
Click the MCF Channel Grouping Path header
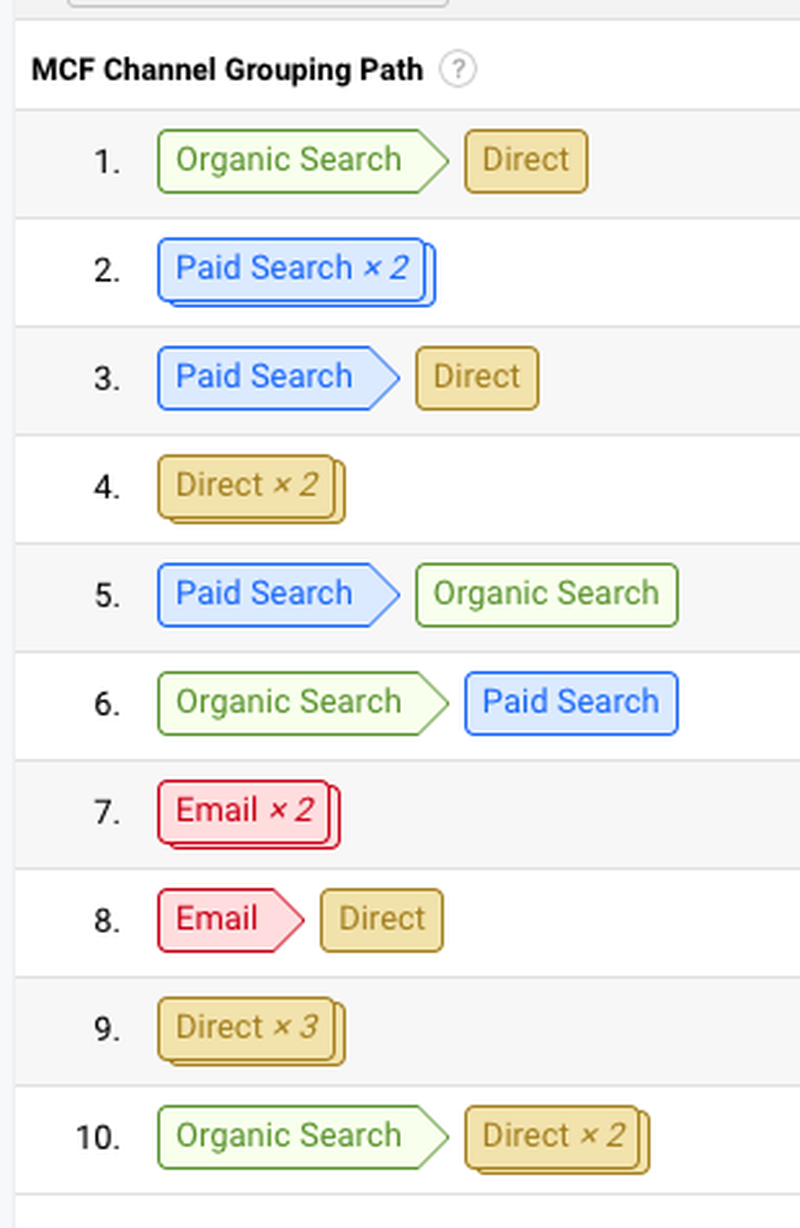coord(227,70)
